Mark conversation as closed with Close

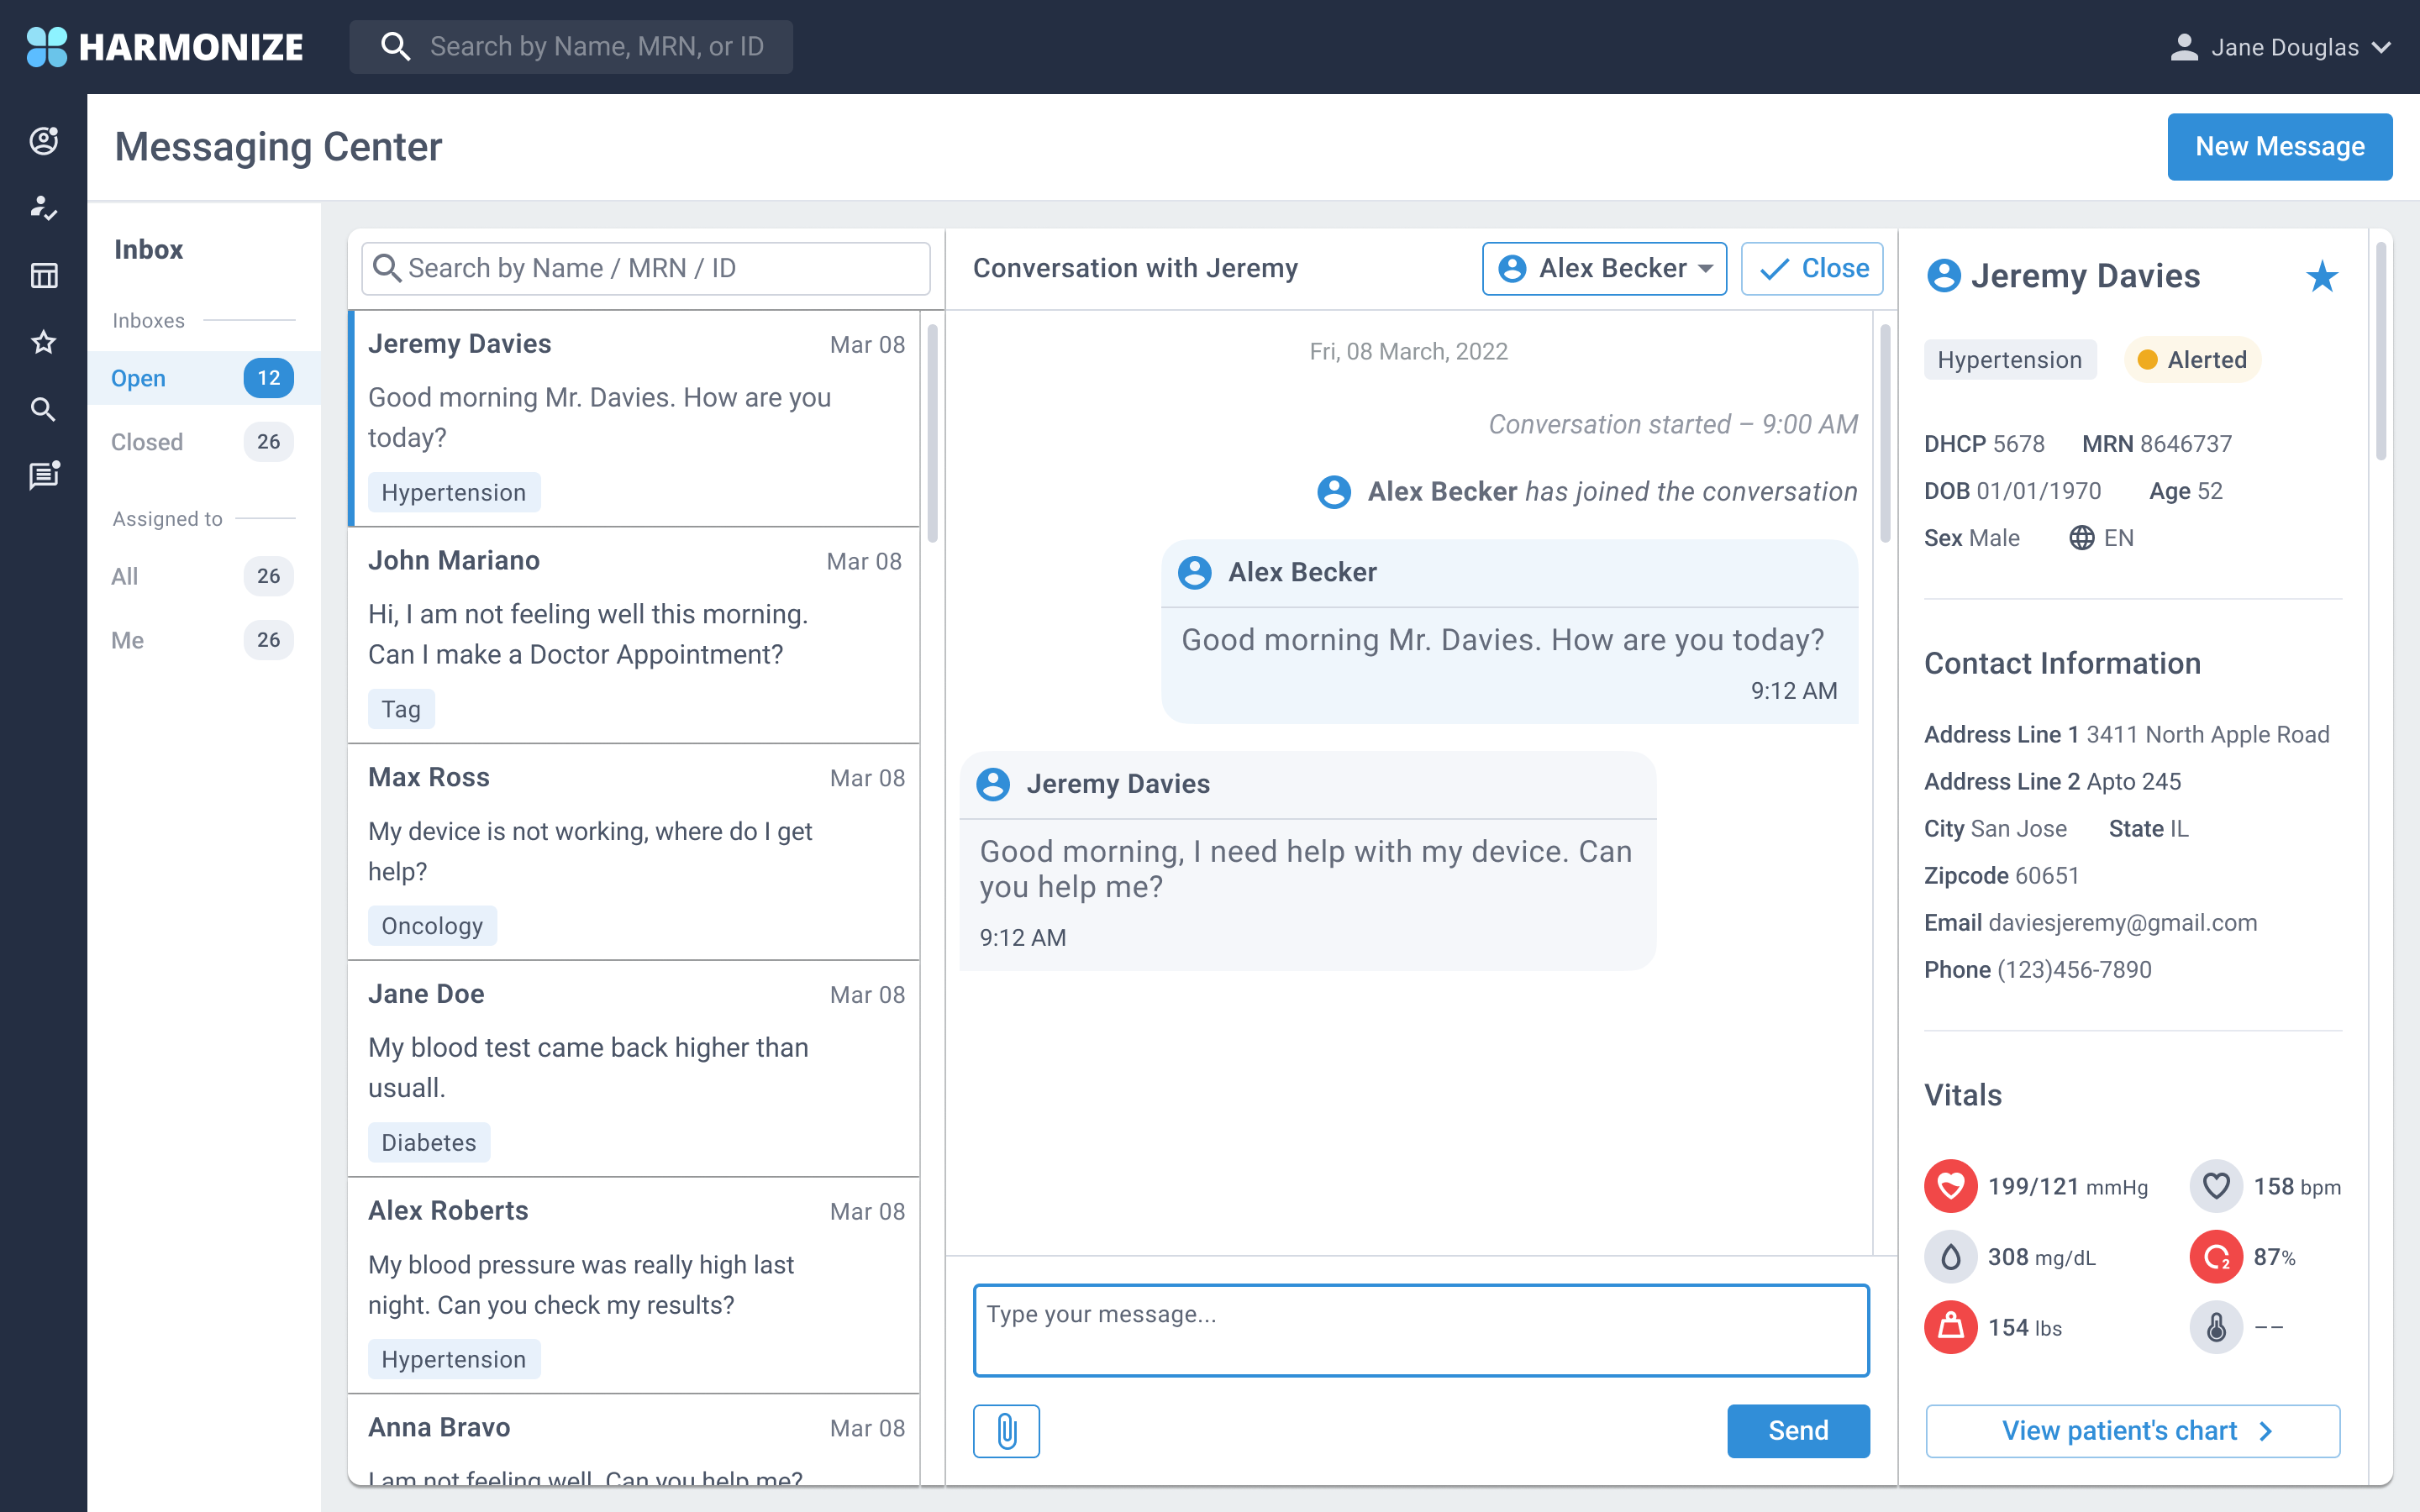click(1811, 268)
